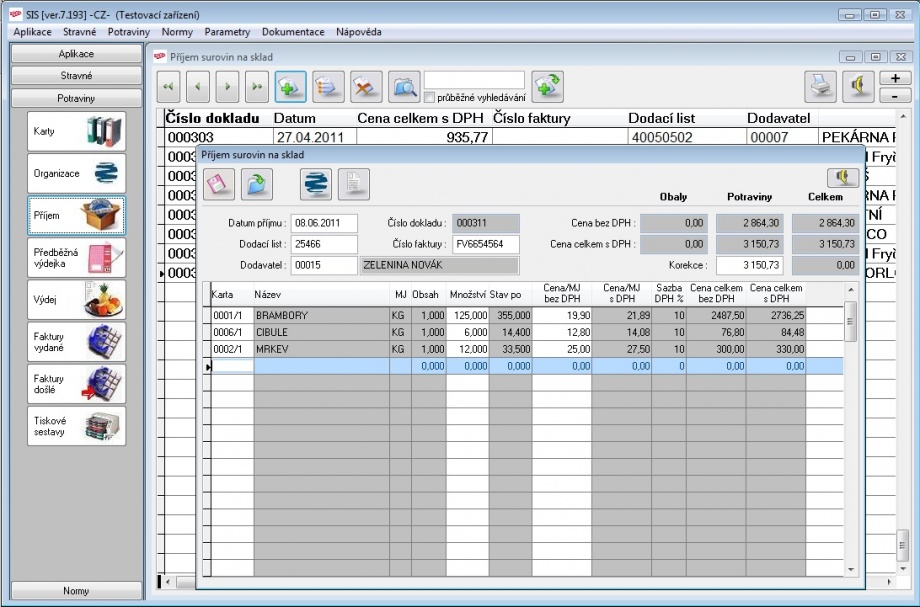920x607 pixels.
Task: Click the minus zoom button
Action: [x=895, y=96]
